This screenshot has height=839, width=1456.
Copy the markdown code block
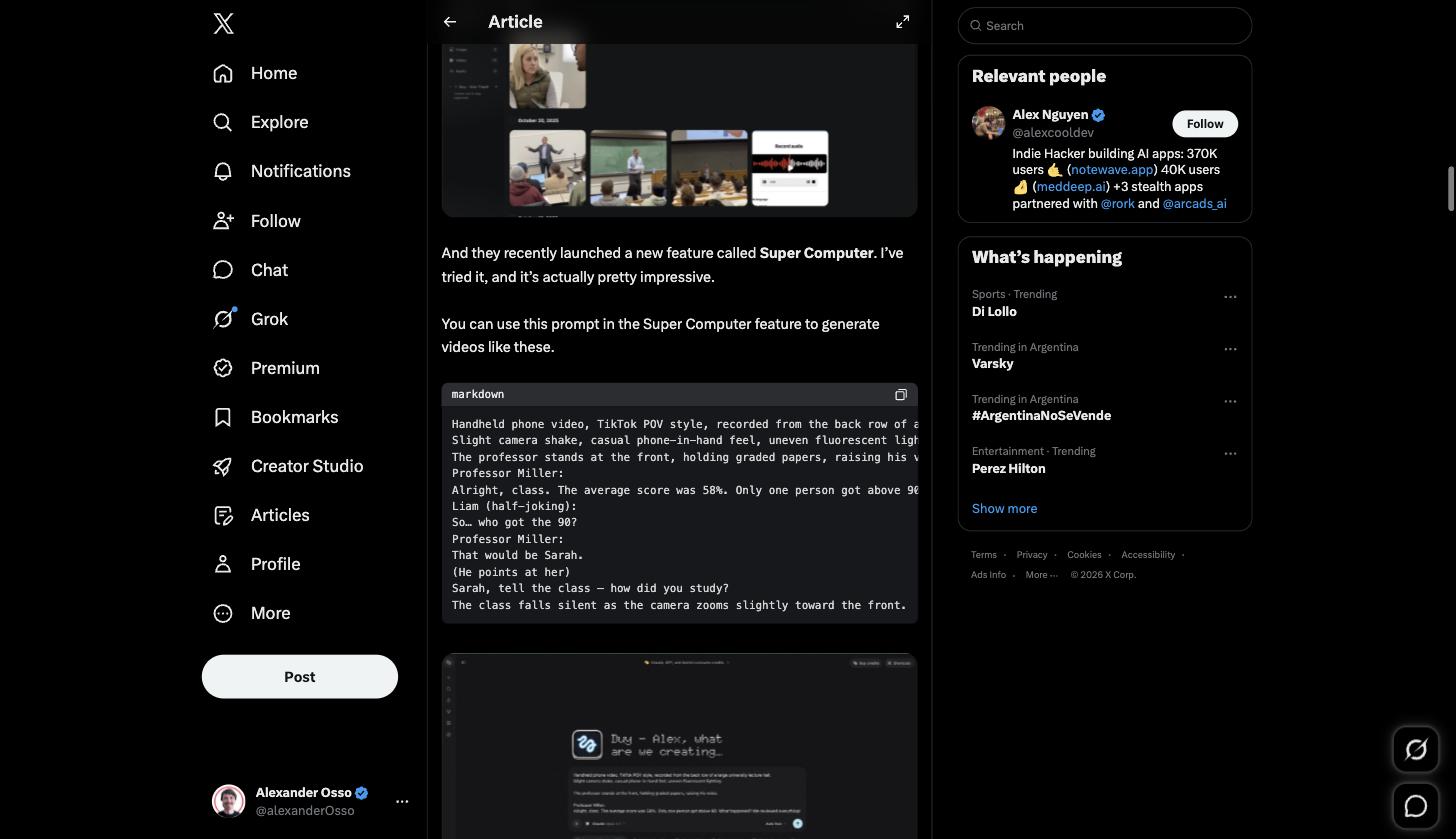click(x=901, y=394)
